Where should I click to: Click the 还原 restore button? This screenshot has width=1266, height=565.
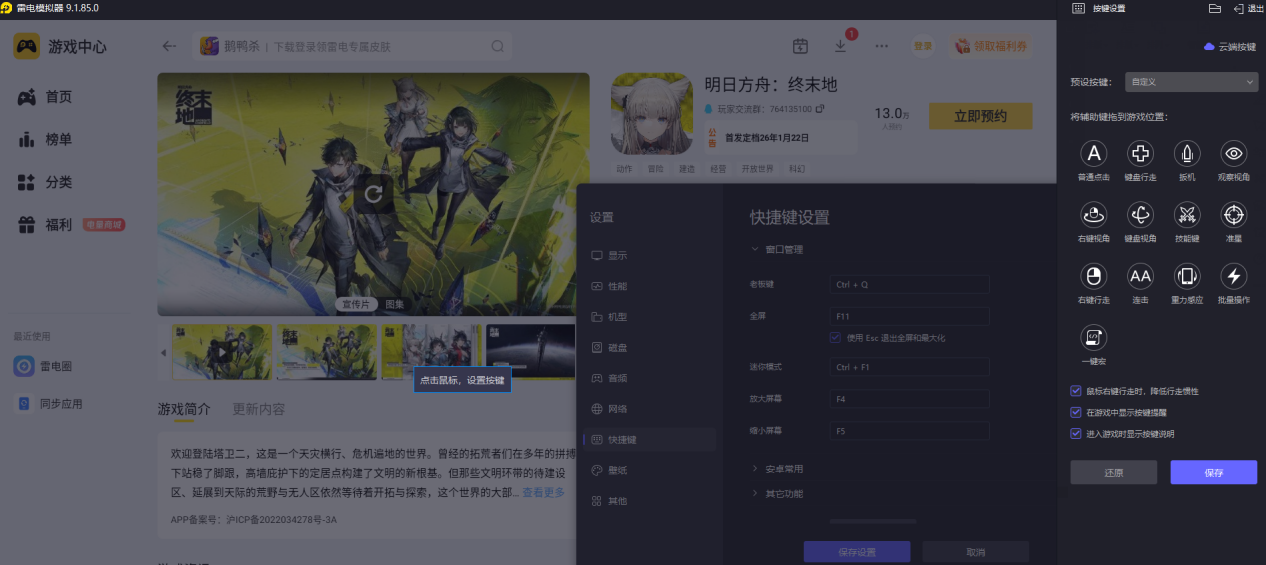pos(1113,473)
